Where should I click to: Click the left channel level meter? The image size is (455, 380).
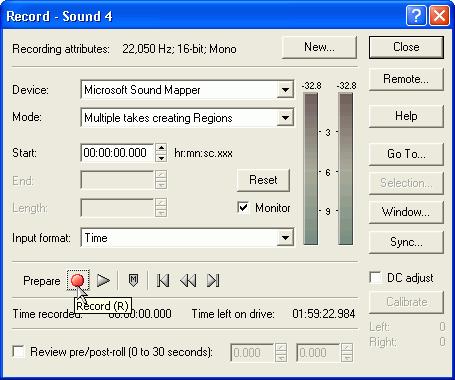click(311, 169)
